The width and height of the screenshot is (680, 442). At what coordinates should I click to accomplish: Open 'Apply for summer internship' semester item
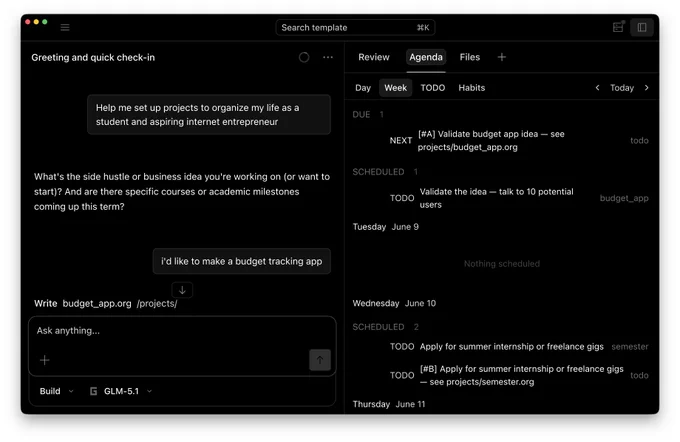pyautogui.click(x=512, y=347)
